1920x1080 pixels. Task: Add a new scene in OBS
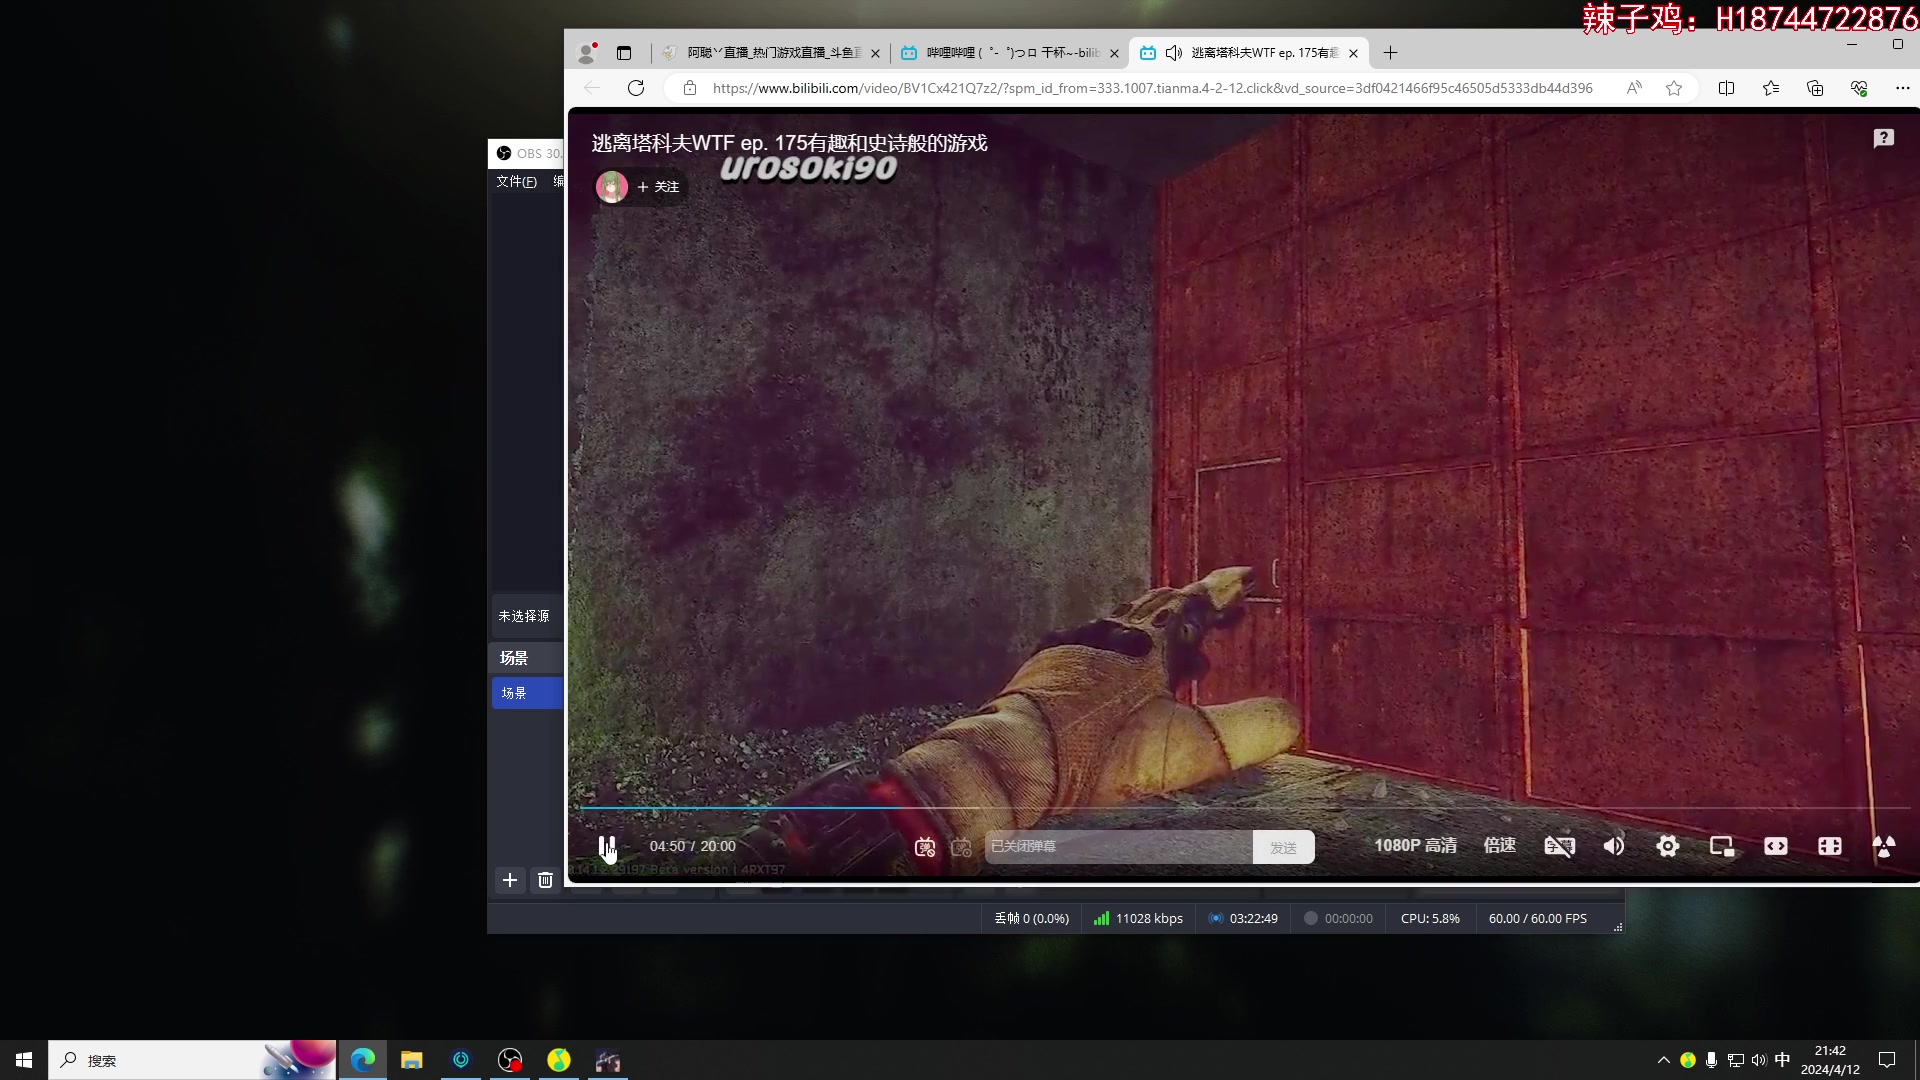pos(510,880)
